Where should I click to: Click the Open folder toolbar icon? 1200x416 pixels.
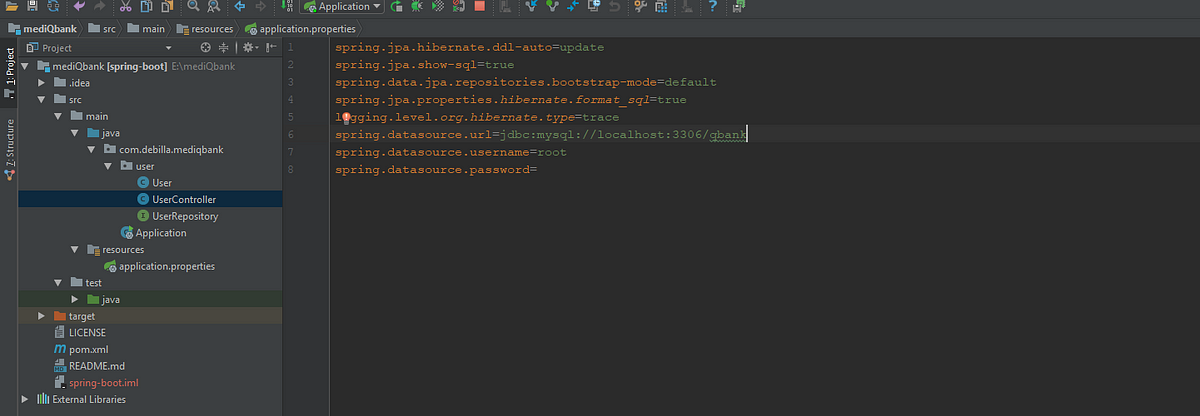tap(11, 7)
